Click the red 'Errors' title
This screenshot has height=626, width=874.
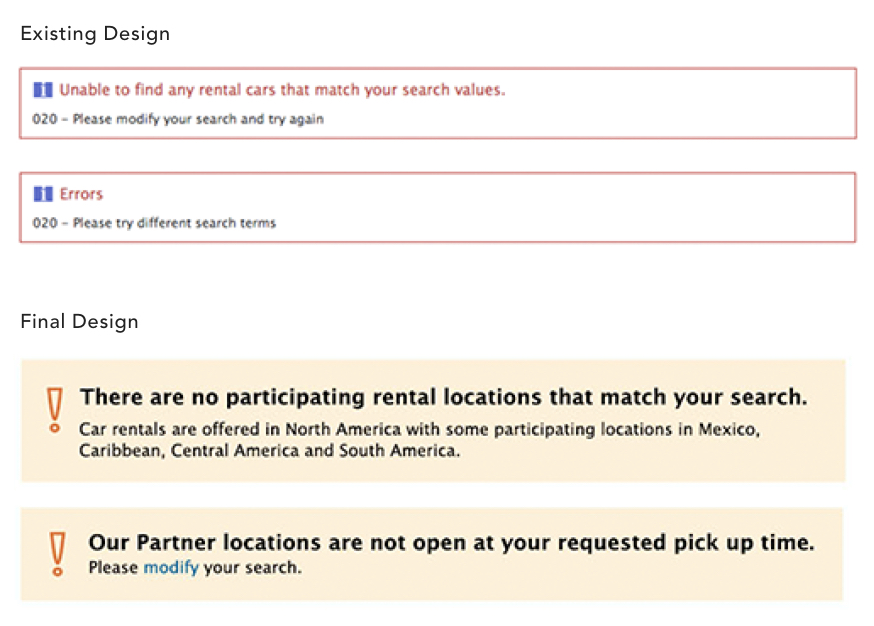coord(81,194)
